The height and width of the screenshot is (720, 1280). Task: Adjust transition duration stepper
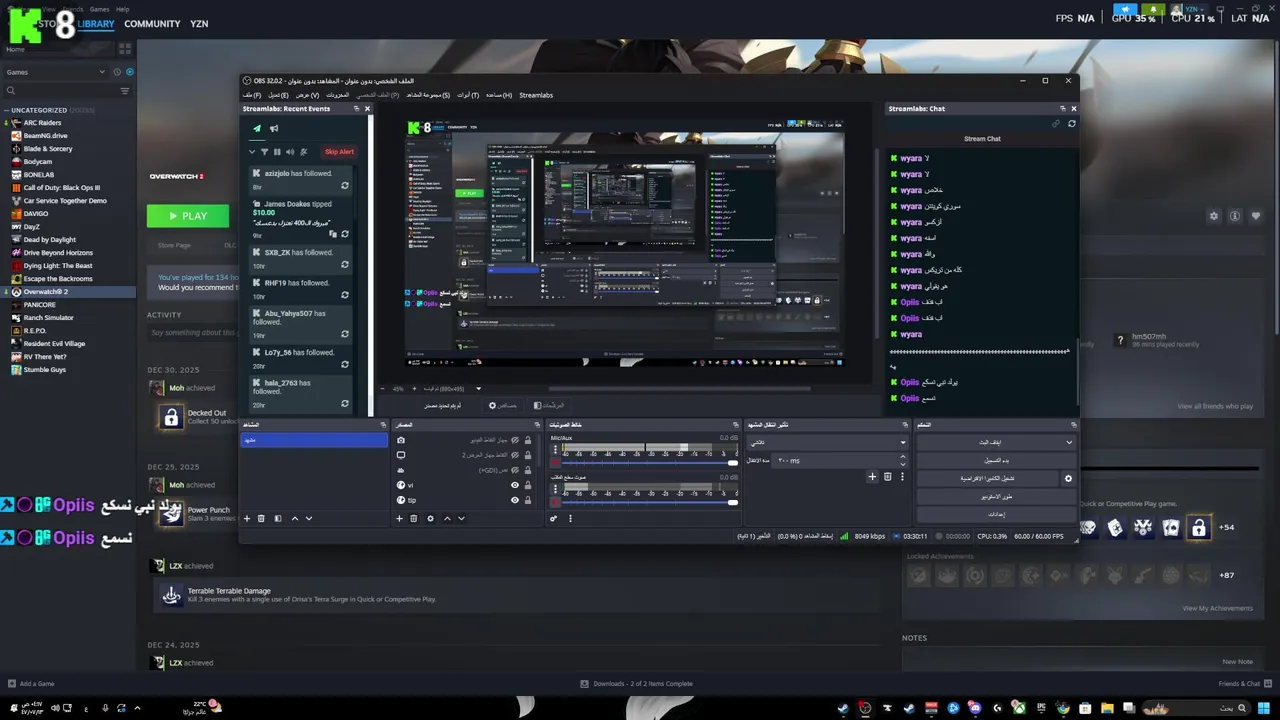tap(903, 460)
